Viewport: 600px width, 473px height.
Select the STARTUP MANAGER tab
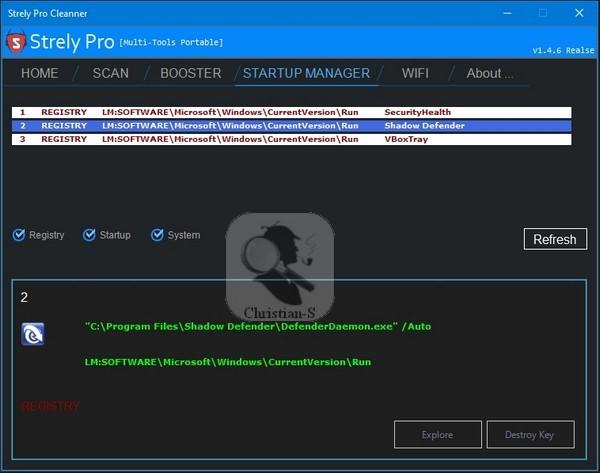tap(307, 73)
